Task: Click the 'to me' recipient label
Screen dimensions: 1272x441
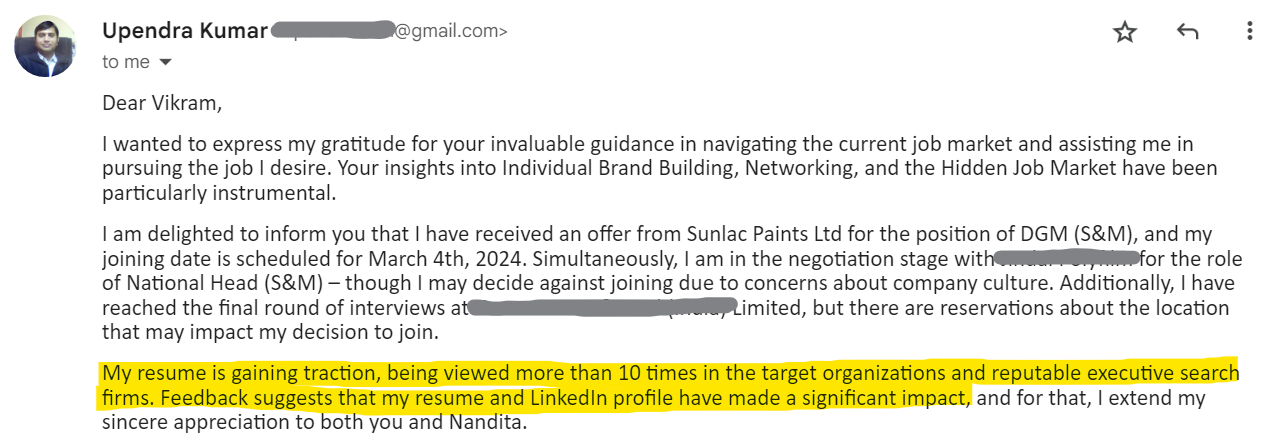Action: tap(125, 62)
